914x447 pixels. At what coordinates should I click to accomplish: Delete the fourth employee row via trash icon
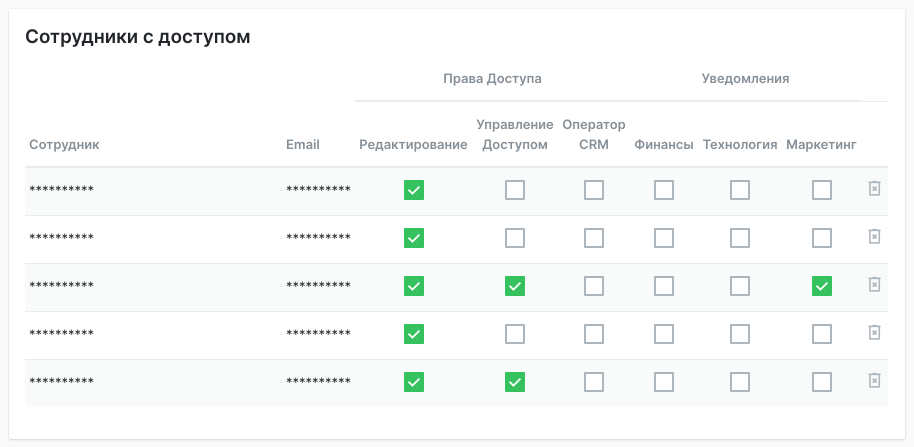pyautogui.click(x=874, y=333)
